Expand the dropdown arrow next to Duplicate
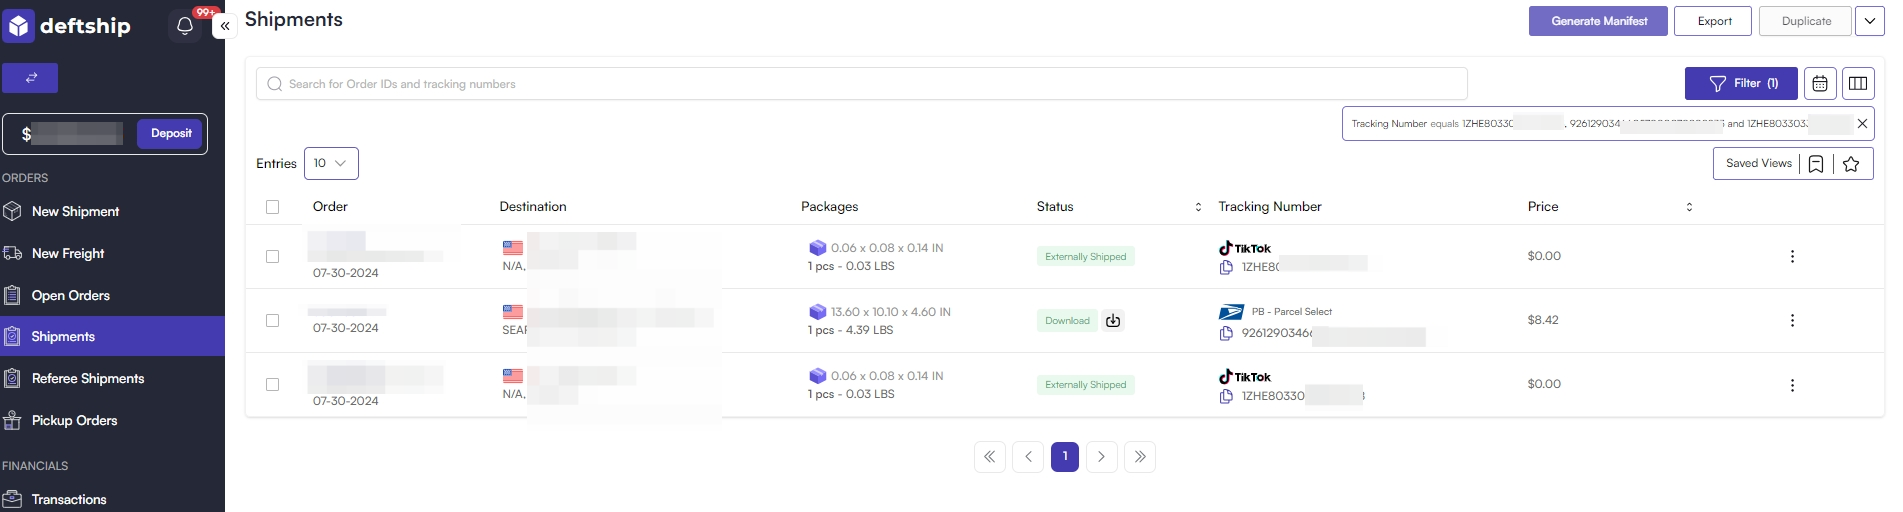 pos(1870,21)
